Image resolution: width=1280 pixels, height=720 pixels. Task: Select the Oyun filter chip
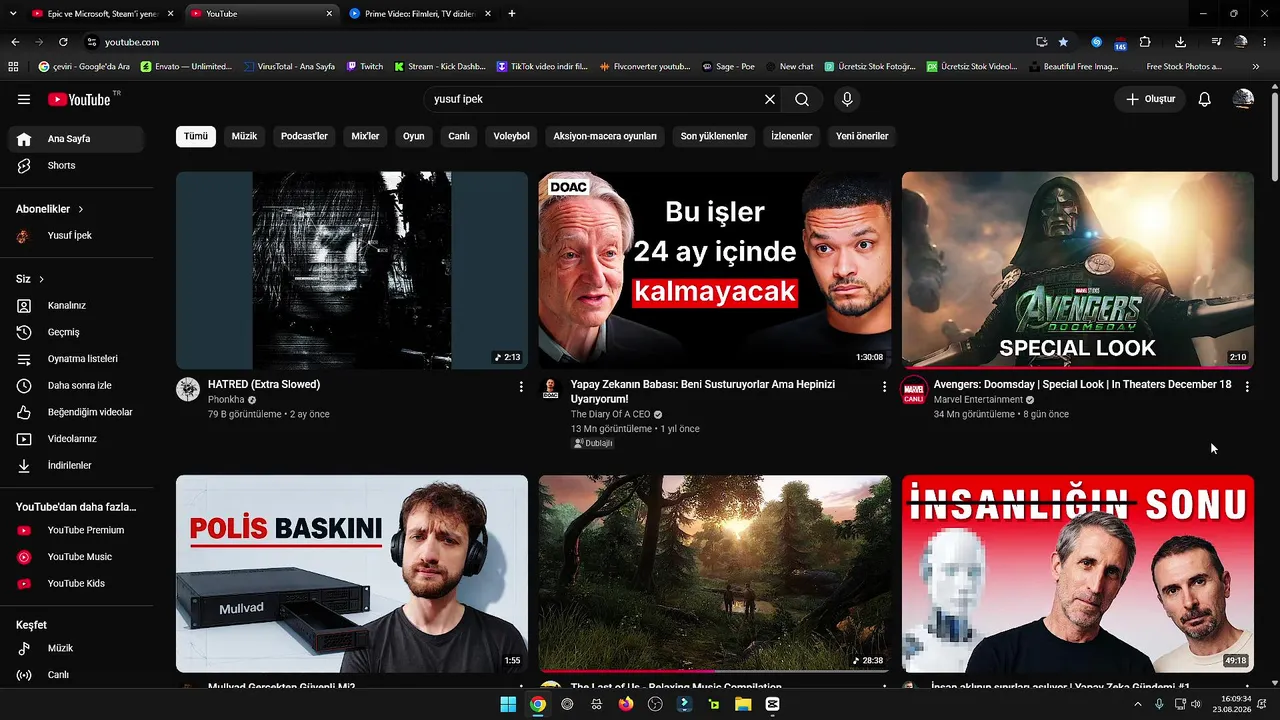414,136
